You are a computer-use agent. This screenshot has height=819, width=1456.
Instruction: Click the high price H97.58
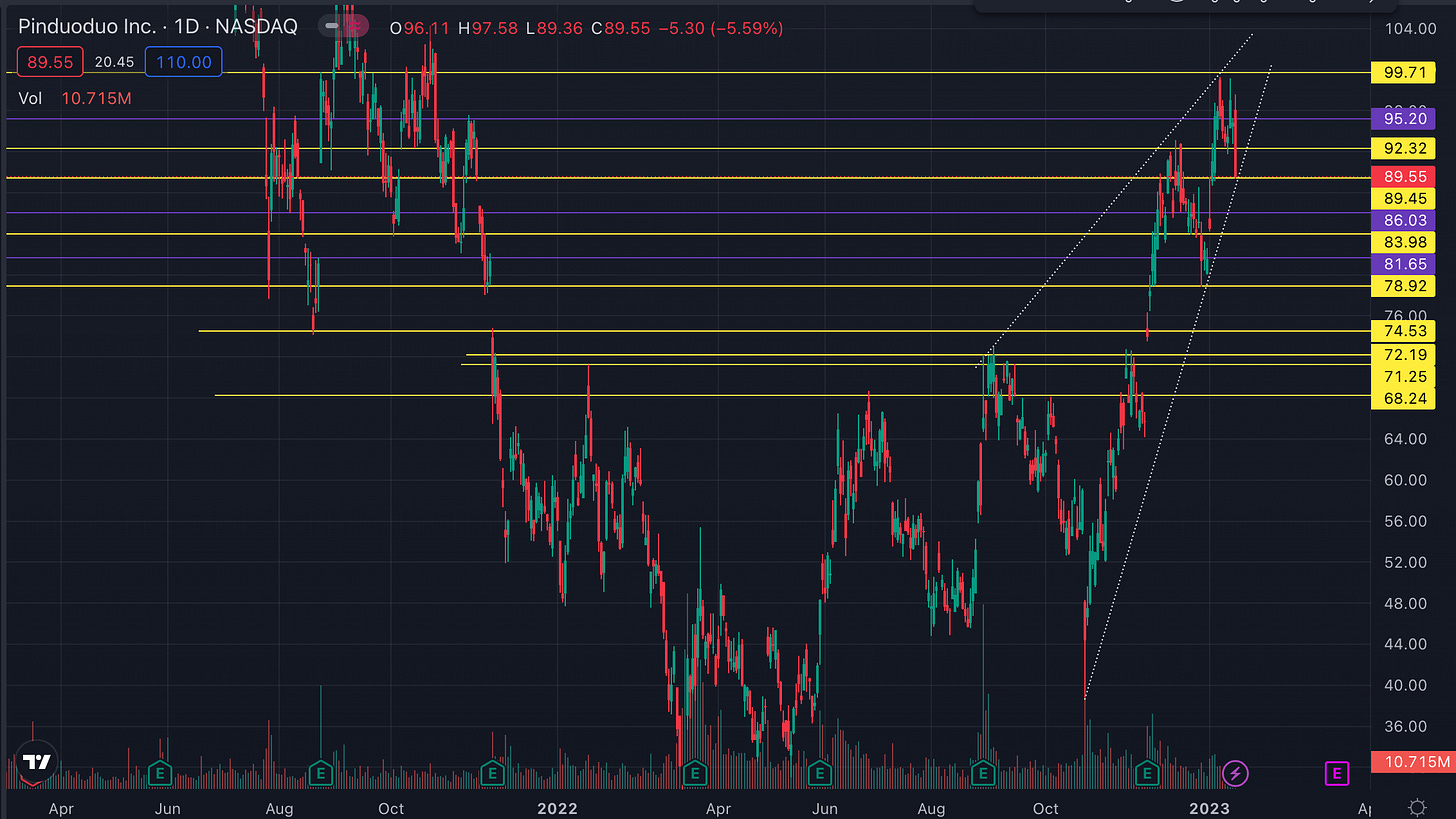[490, 28]
